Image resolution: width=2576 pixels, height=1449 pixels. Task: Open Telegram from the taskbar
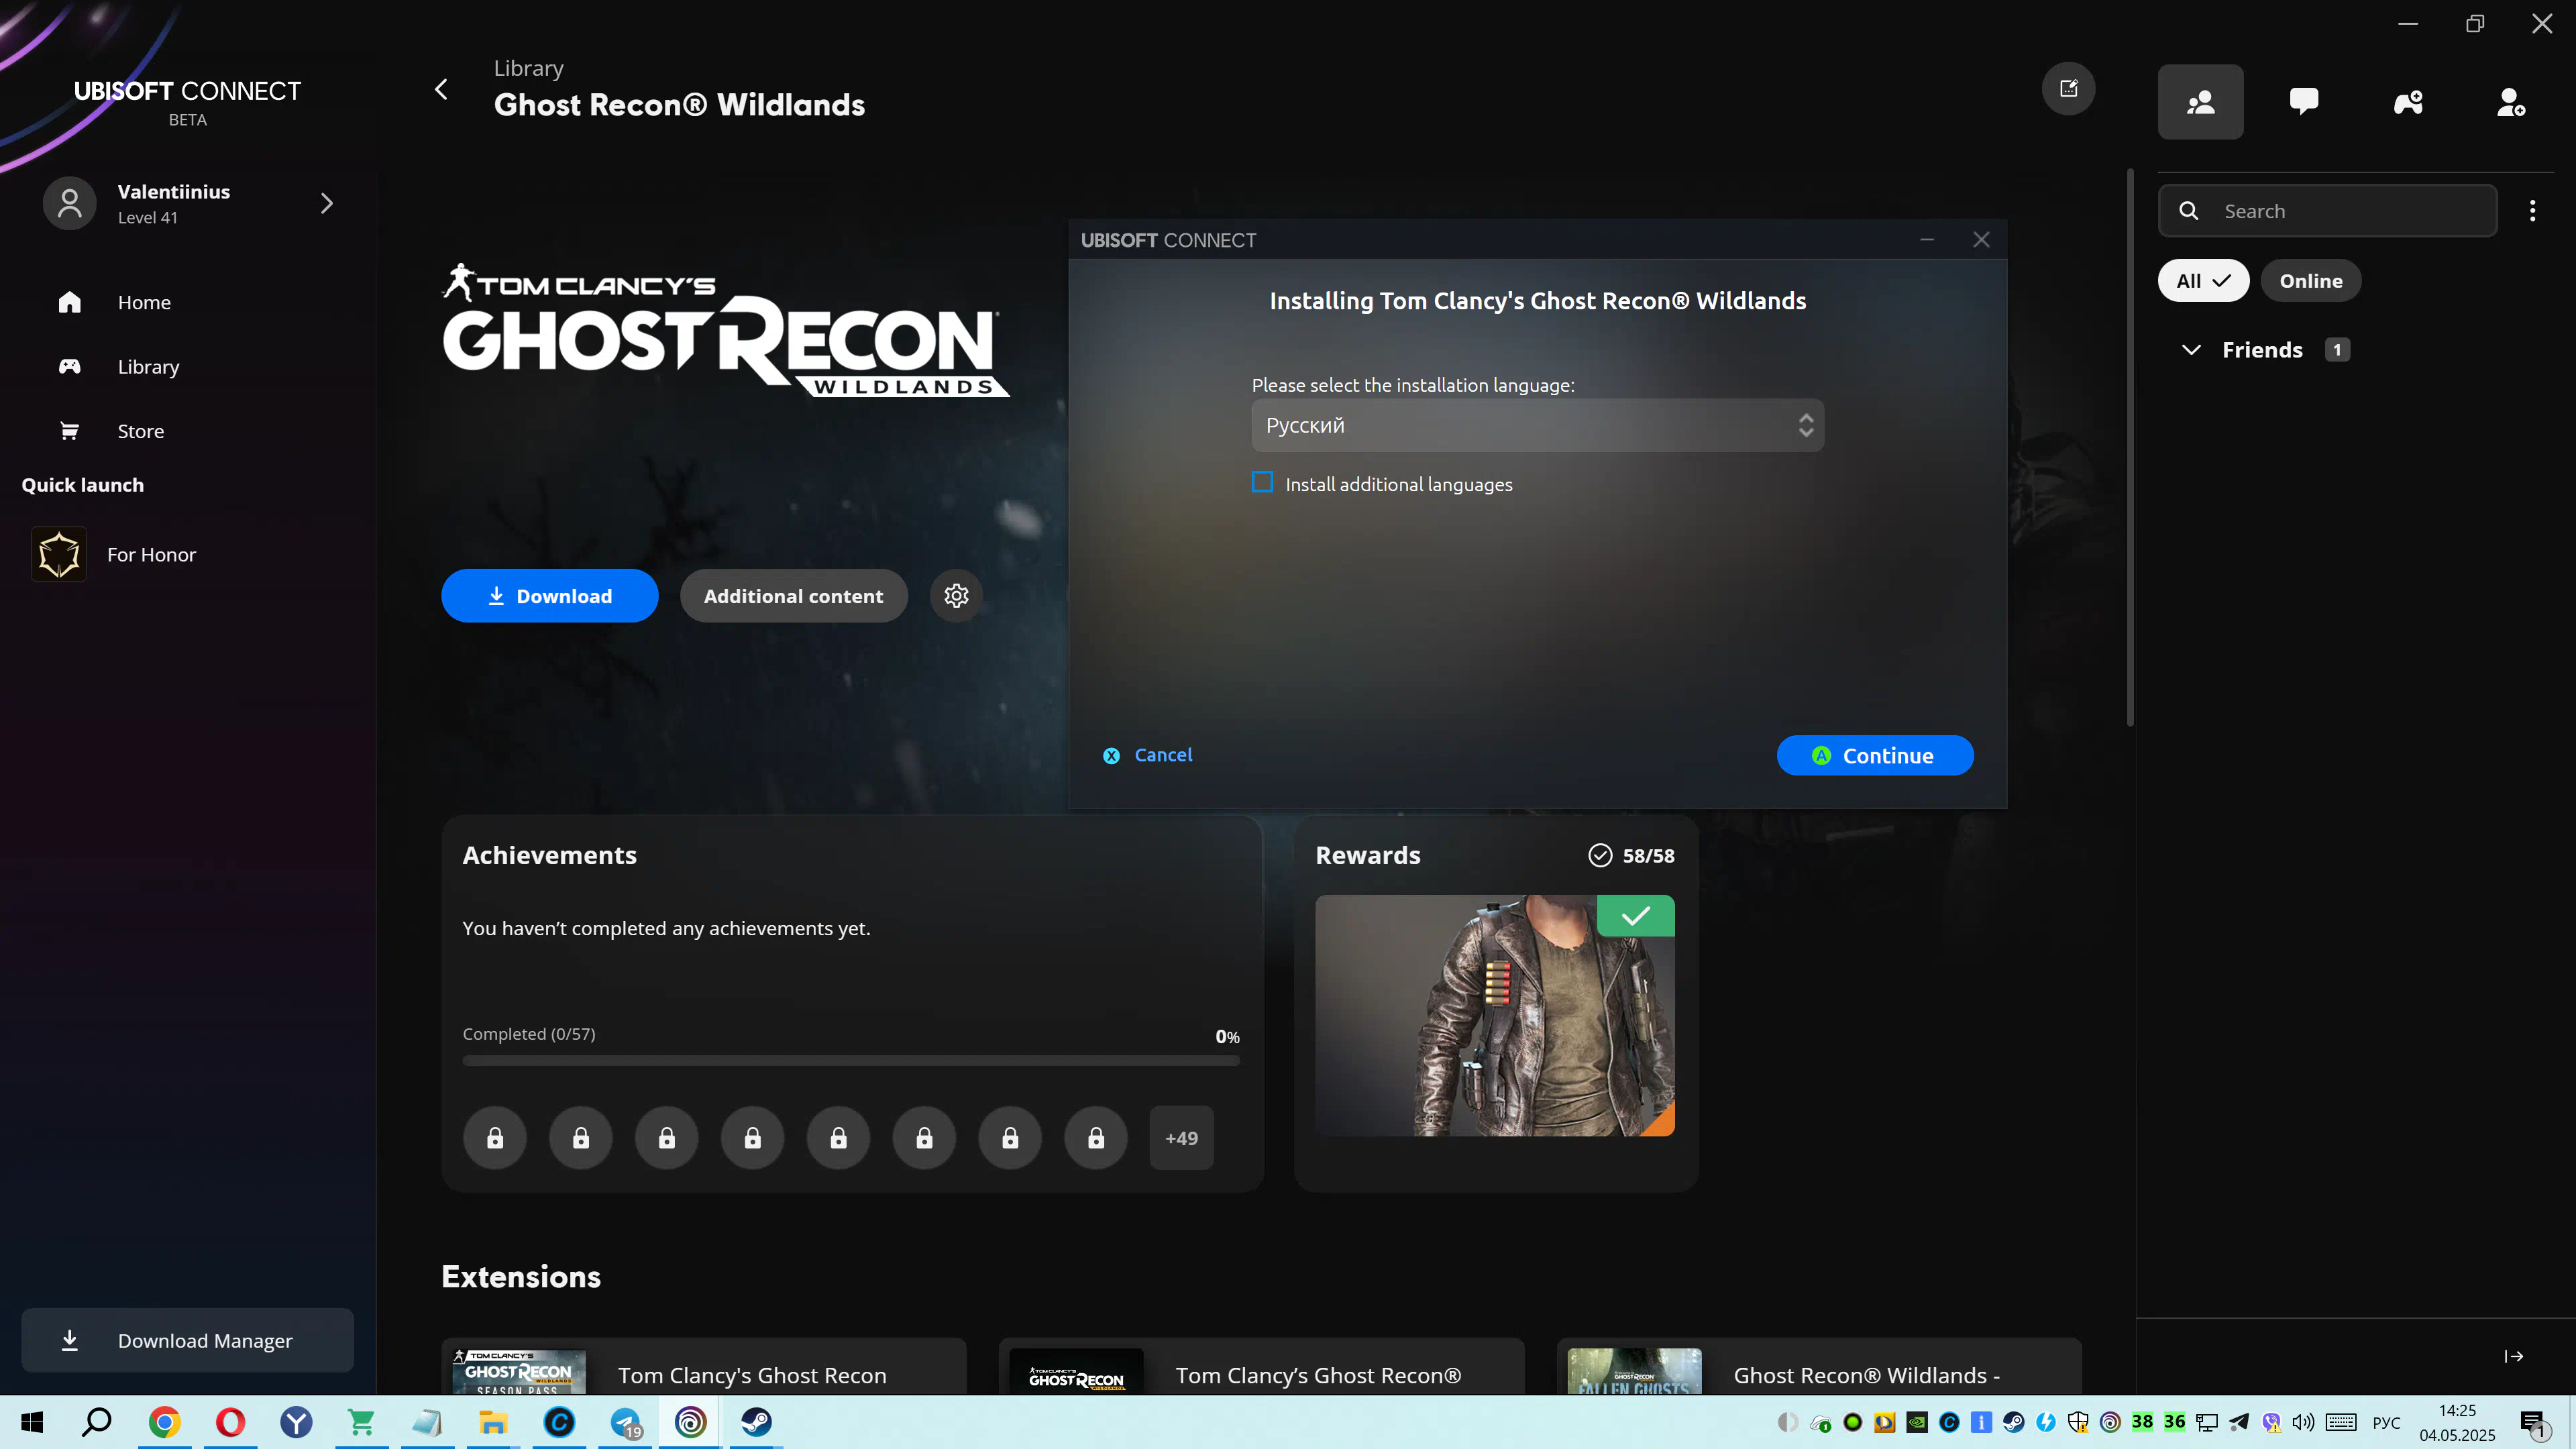(x=625, y=1422)
